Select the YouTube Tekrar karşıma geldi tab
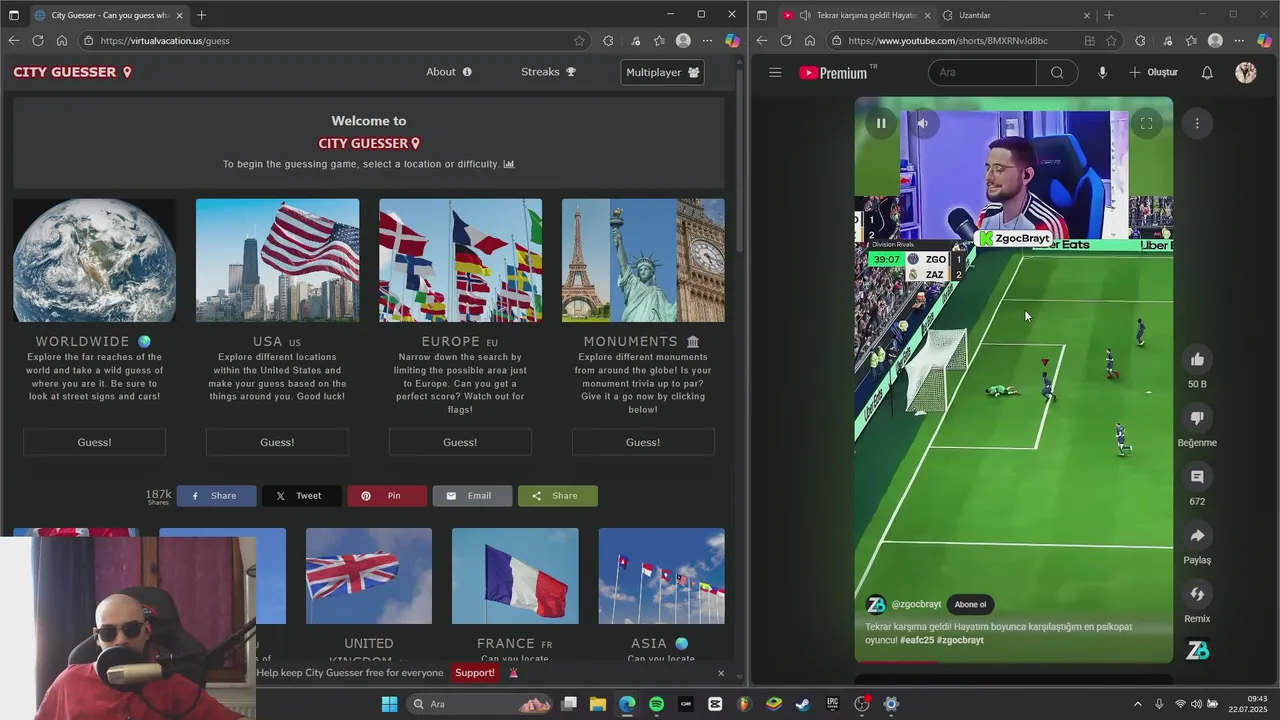The width and height of the screenshot is (1280, 720). coord(855,15)
